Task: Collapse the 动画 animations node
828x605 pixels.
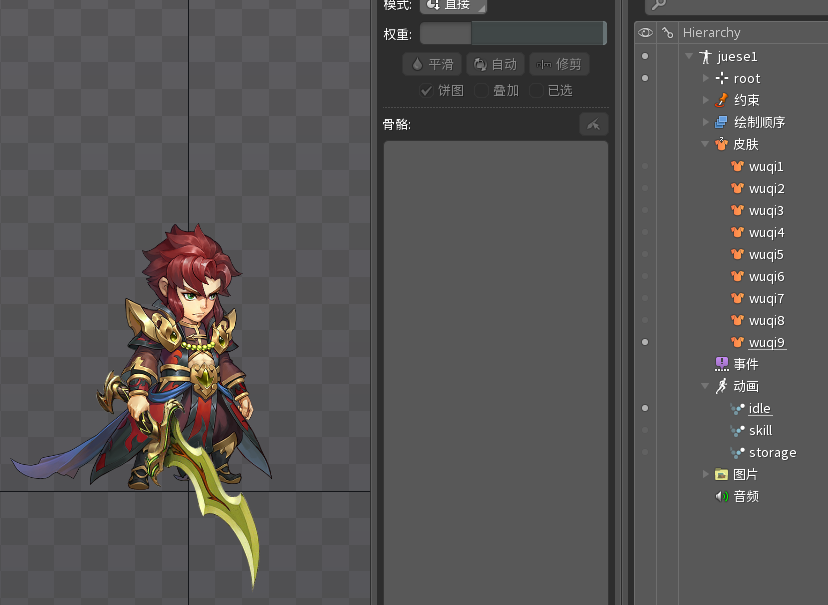Action: [705, 386]
